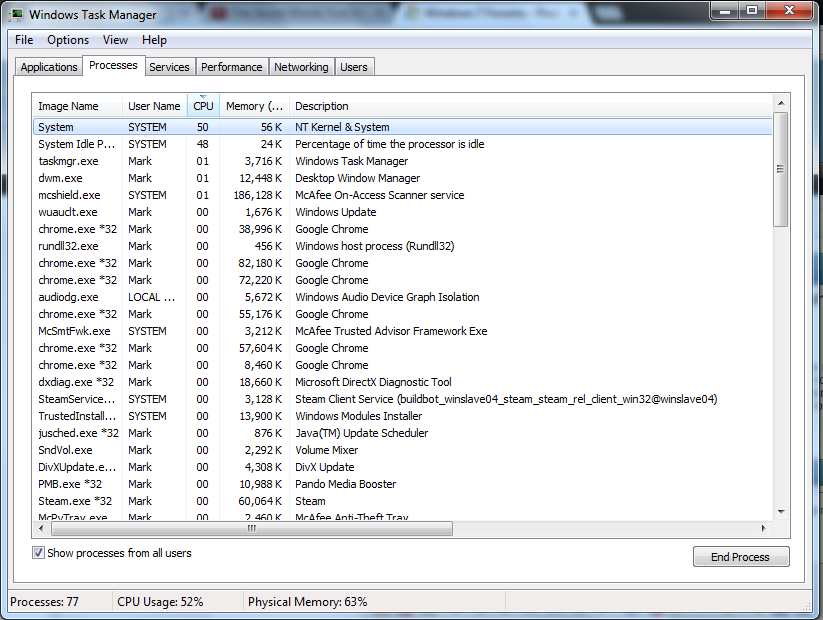Open the Help menu
Viewport: 823px width, 620px height.
coord(154,40)
